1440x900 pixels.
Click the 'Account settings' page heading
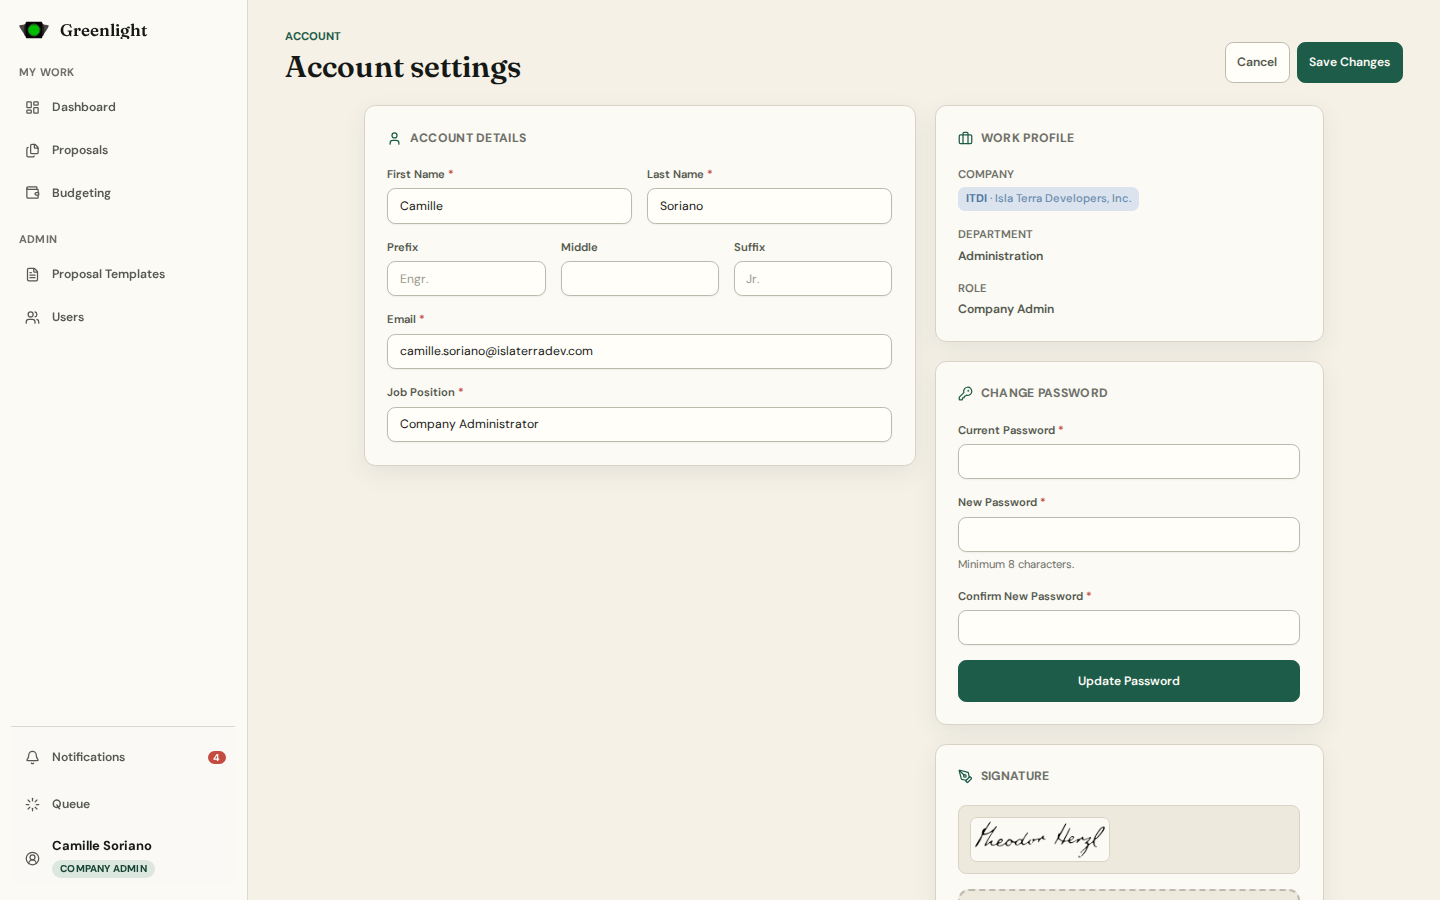(x=403, y=67)
